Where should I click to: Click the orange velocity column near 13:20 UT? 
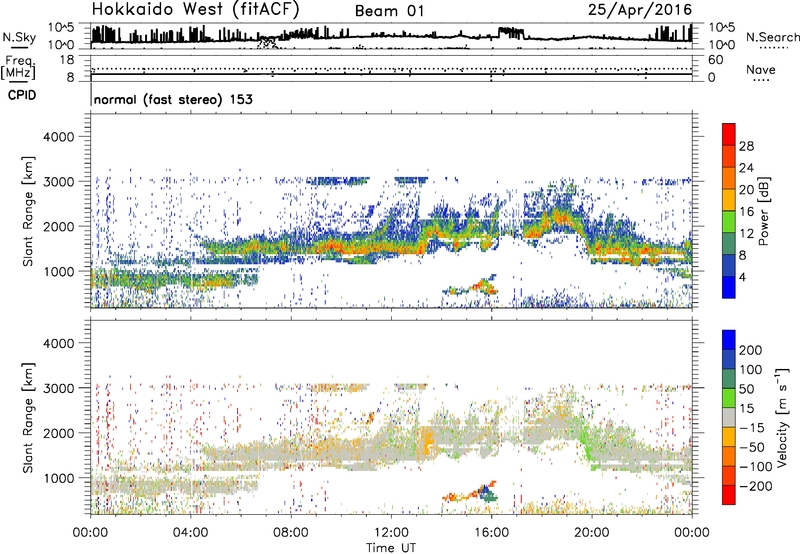[x=427, y=440]
